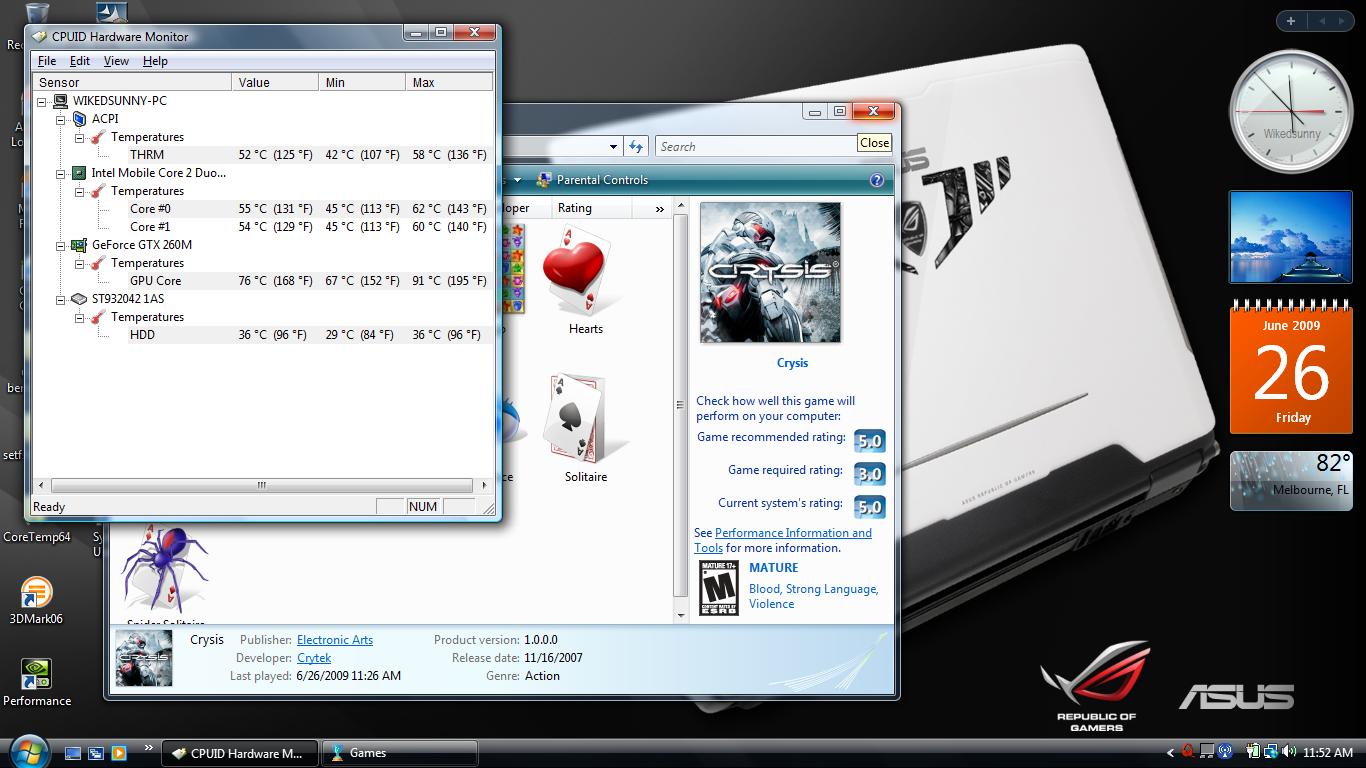Image resolution: width=1366 pixels, height=768 pixels.
Task: Click the right arrow of Hardware Monitor scrollbar
Action: pyautogui.click(x=484, y=485)
